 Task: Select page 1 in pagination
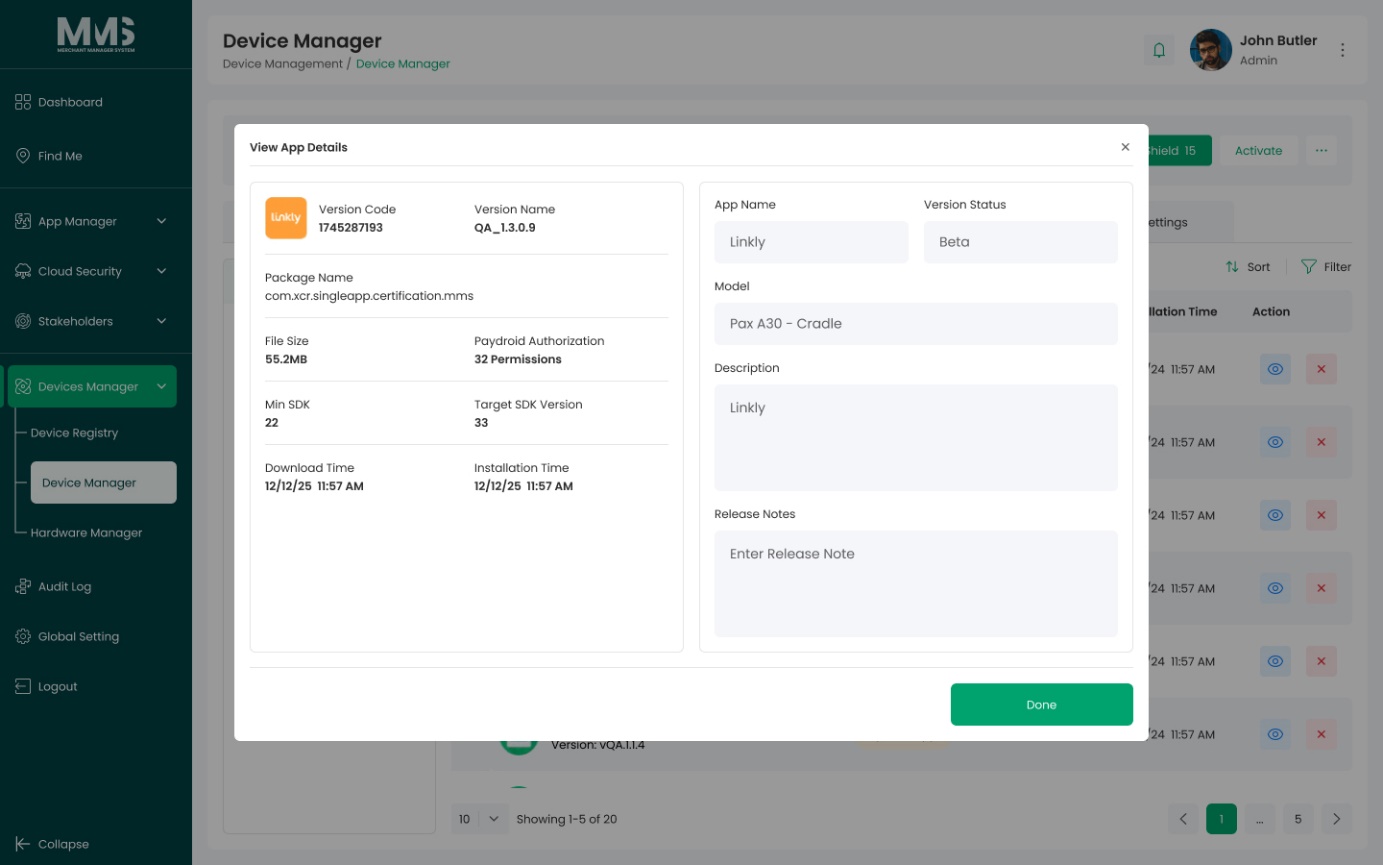pos(1221,819)
